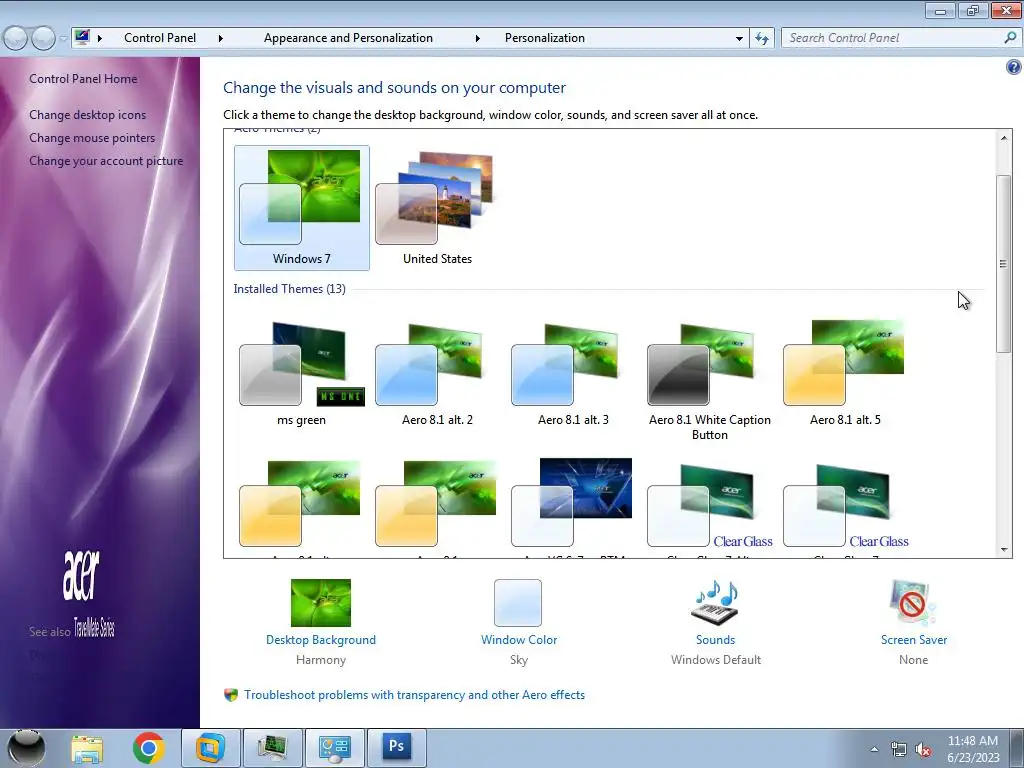Screen dimensions: 1024x768
Task: Click the theme list scroll up arrow
Action: coord(1004,137)
